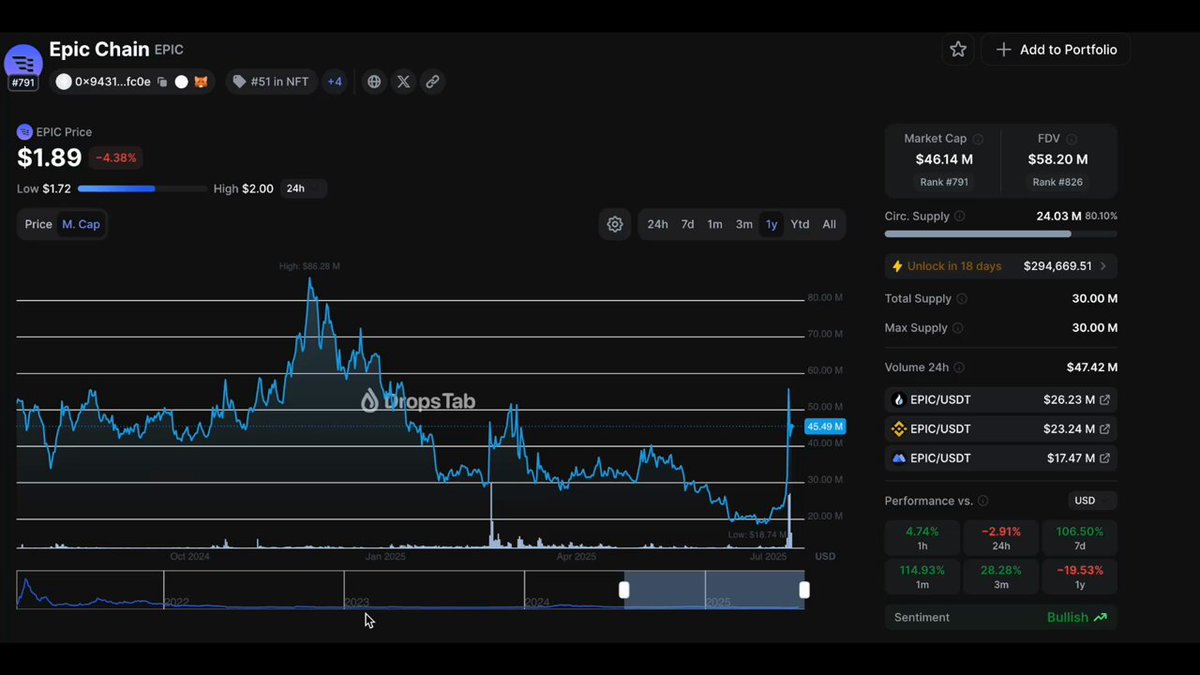The image size is (1200, 675).
Task: Click the 1m performance 114.93% cell
Action: [x=921, y=576]
